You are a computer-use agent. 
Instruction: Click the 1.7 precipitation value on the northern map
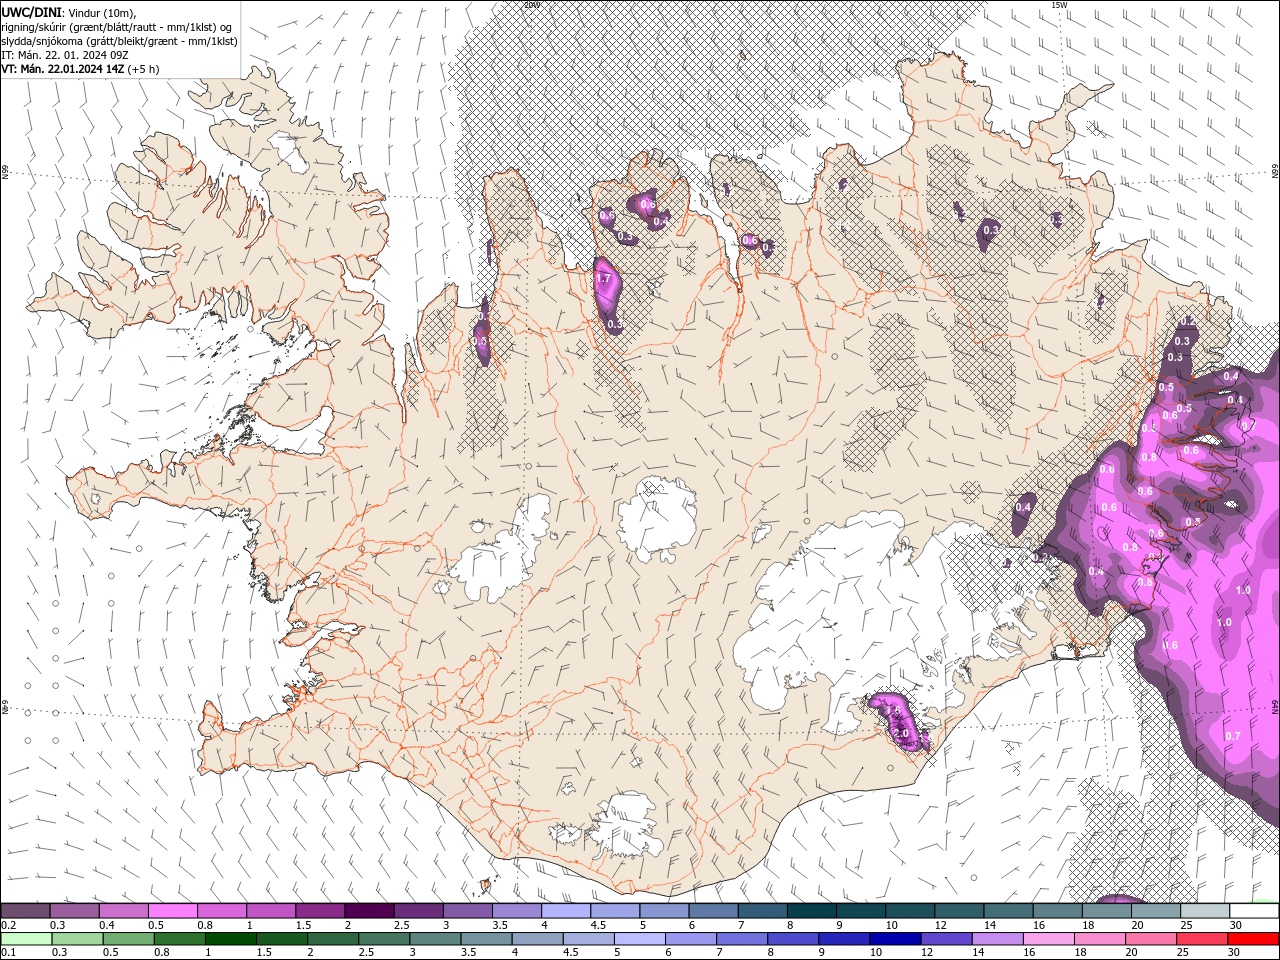pyautogui.click(x=603, y=280)
